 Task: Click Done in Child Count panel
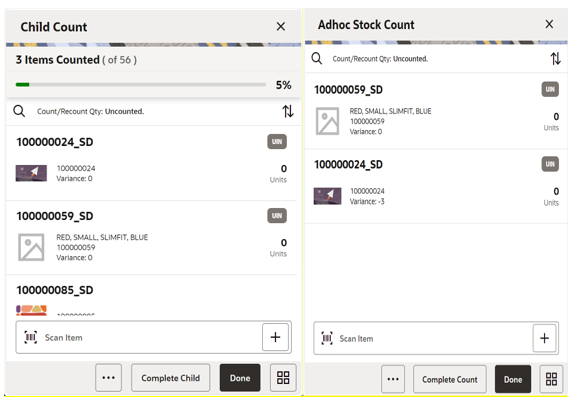point(240,378)
